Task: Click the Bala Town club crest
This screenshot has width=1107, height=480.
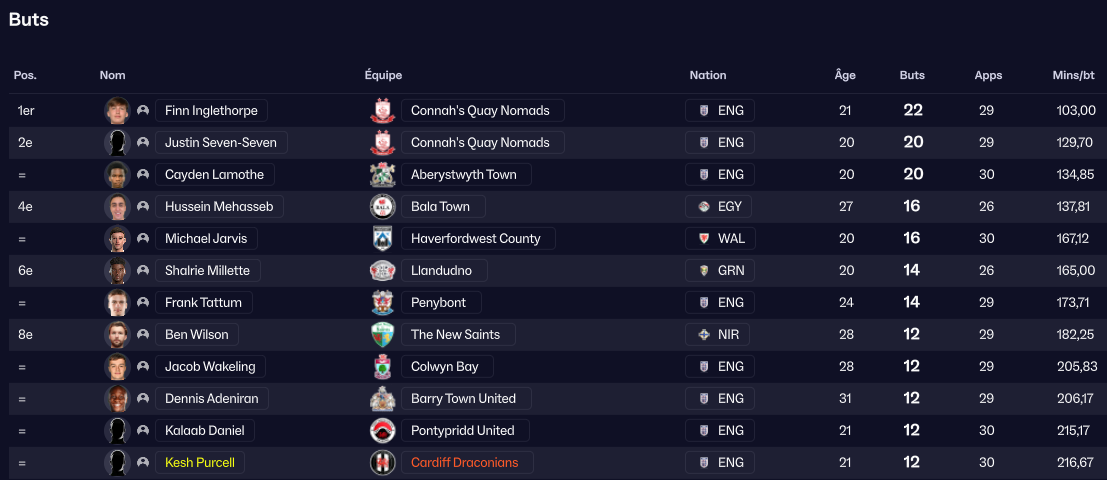Action: point(382,207)
